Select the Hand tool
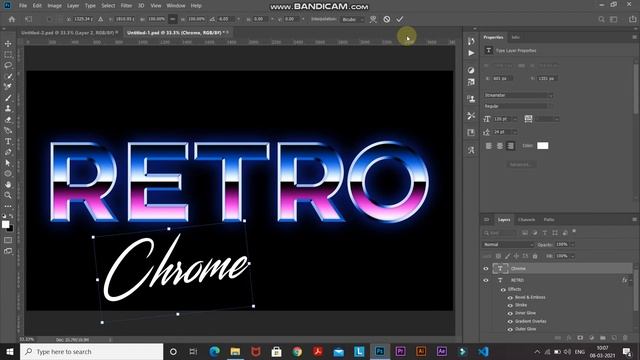Screen dimensions: 640x360 [x=8, y=184]
